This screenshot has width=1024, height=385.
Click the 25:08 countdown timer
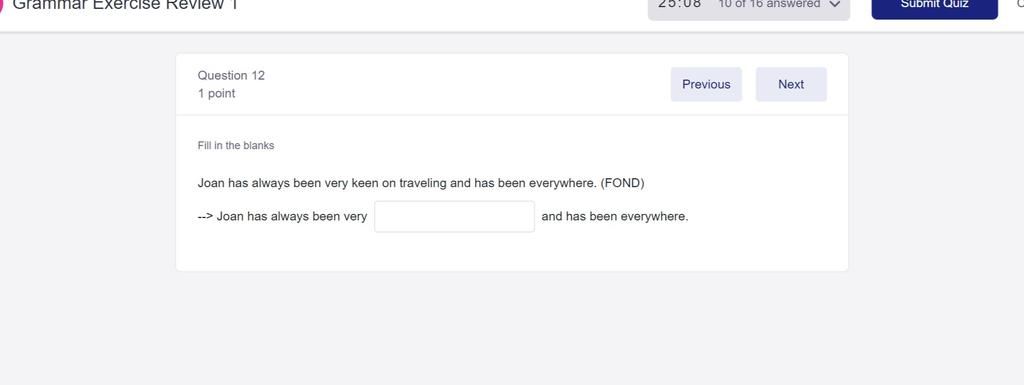coord(680,4)
